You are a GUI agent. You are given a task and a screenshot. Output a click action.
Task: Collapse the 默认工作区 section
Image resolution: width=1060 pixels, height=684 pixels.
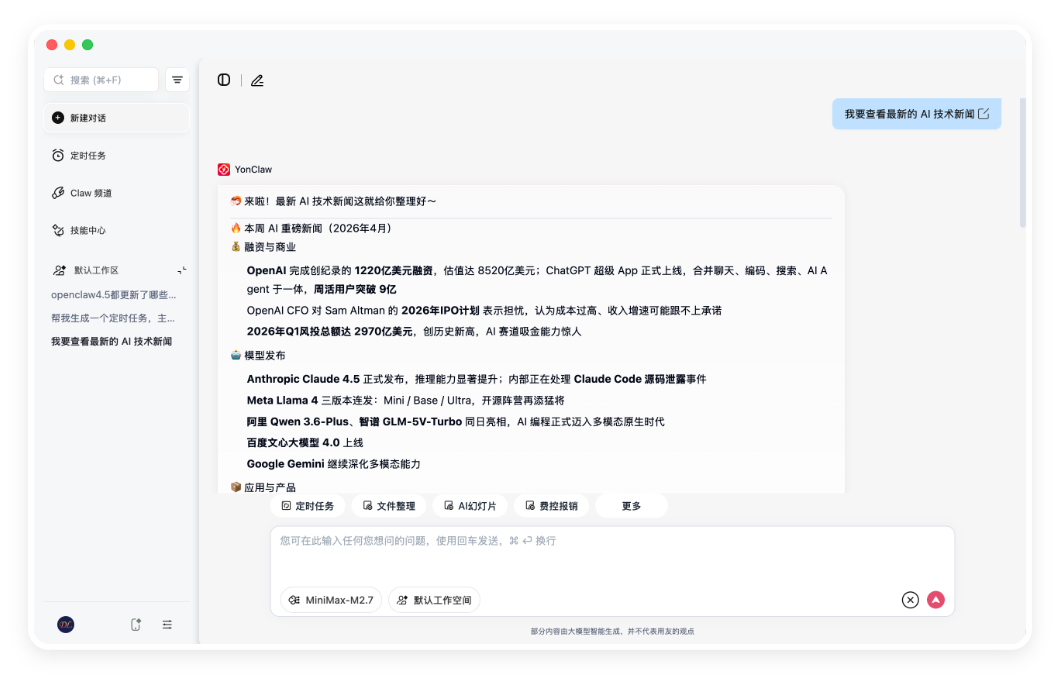(181, 270)
